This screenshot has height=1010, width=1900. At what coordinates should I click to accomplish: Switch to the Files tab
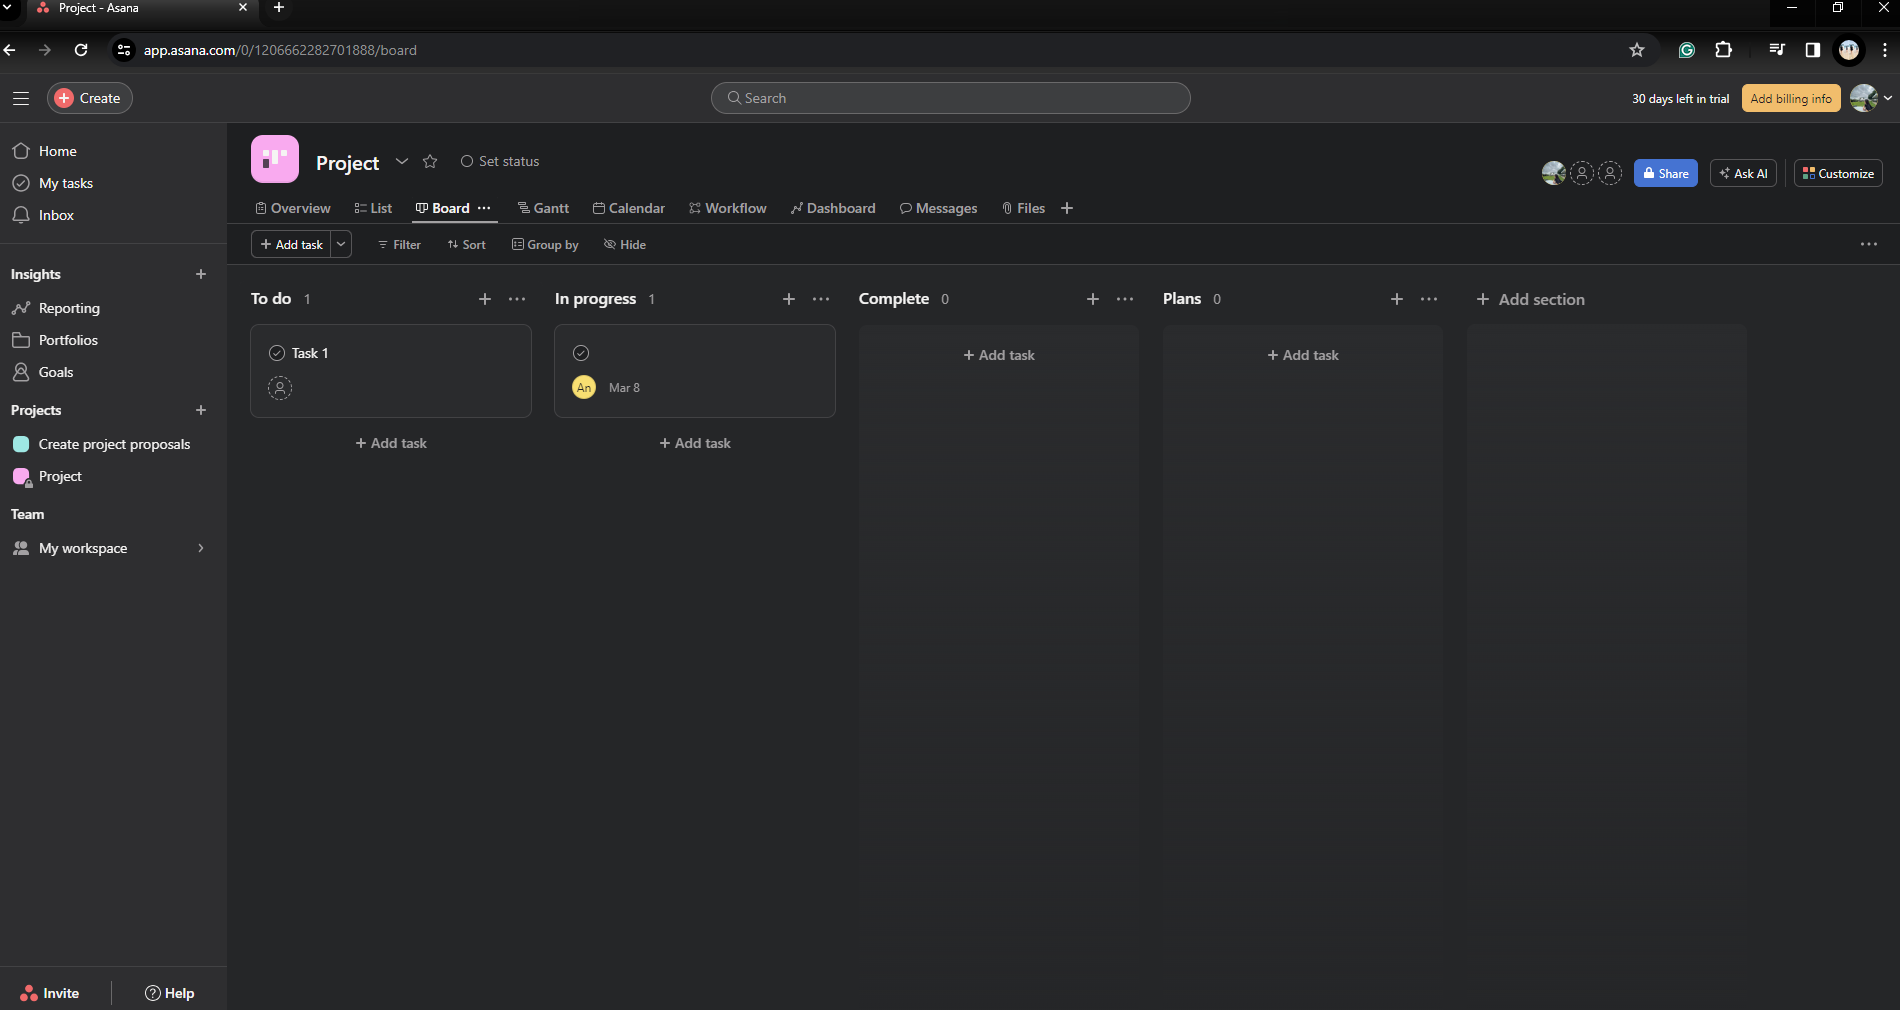(1024, 208)
